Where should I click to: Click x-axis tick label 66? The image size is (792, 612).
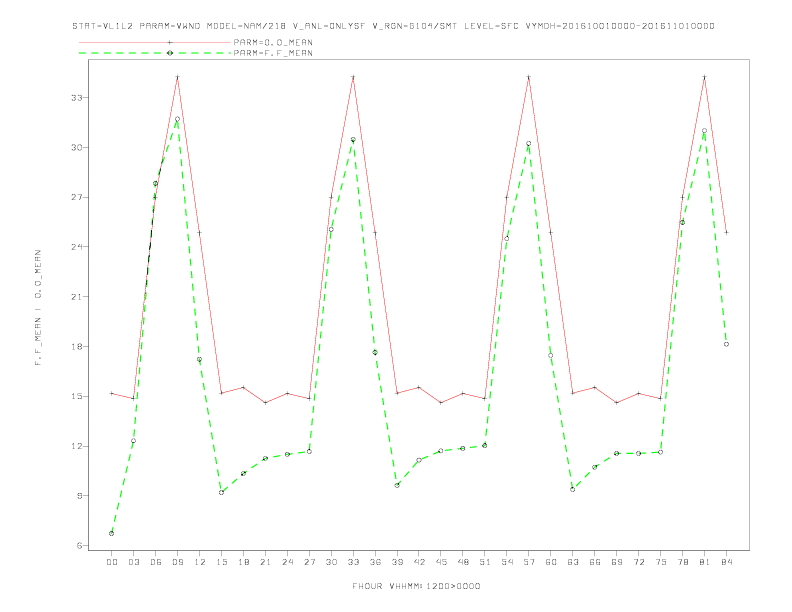[x=595, y=562]
